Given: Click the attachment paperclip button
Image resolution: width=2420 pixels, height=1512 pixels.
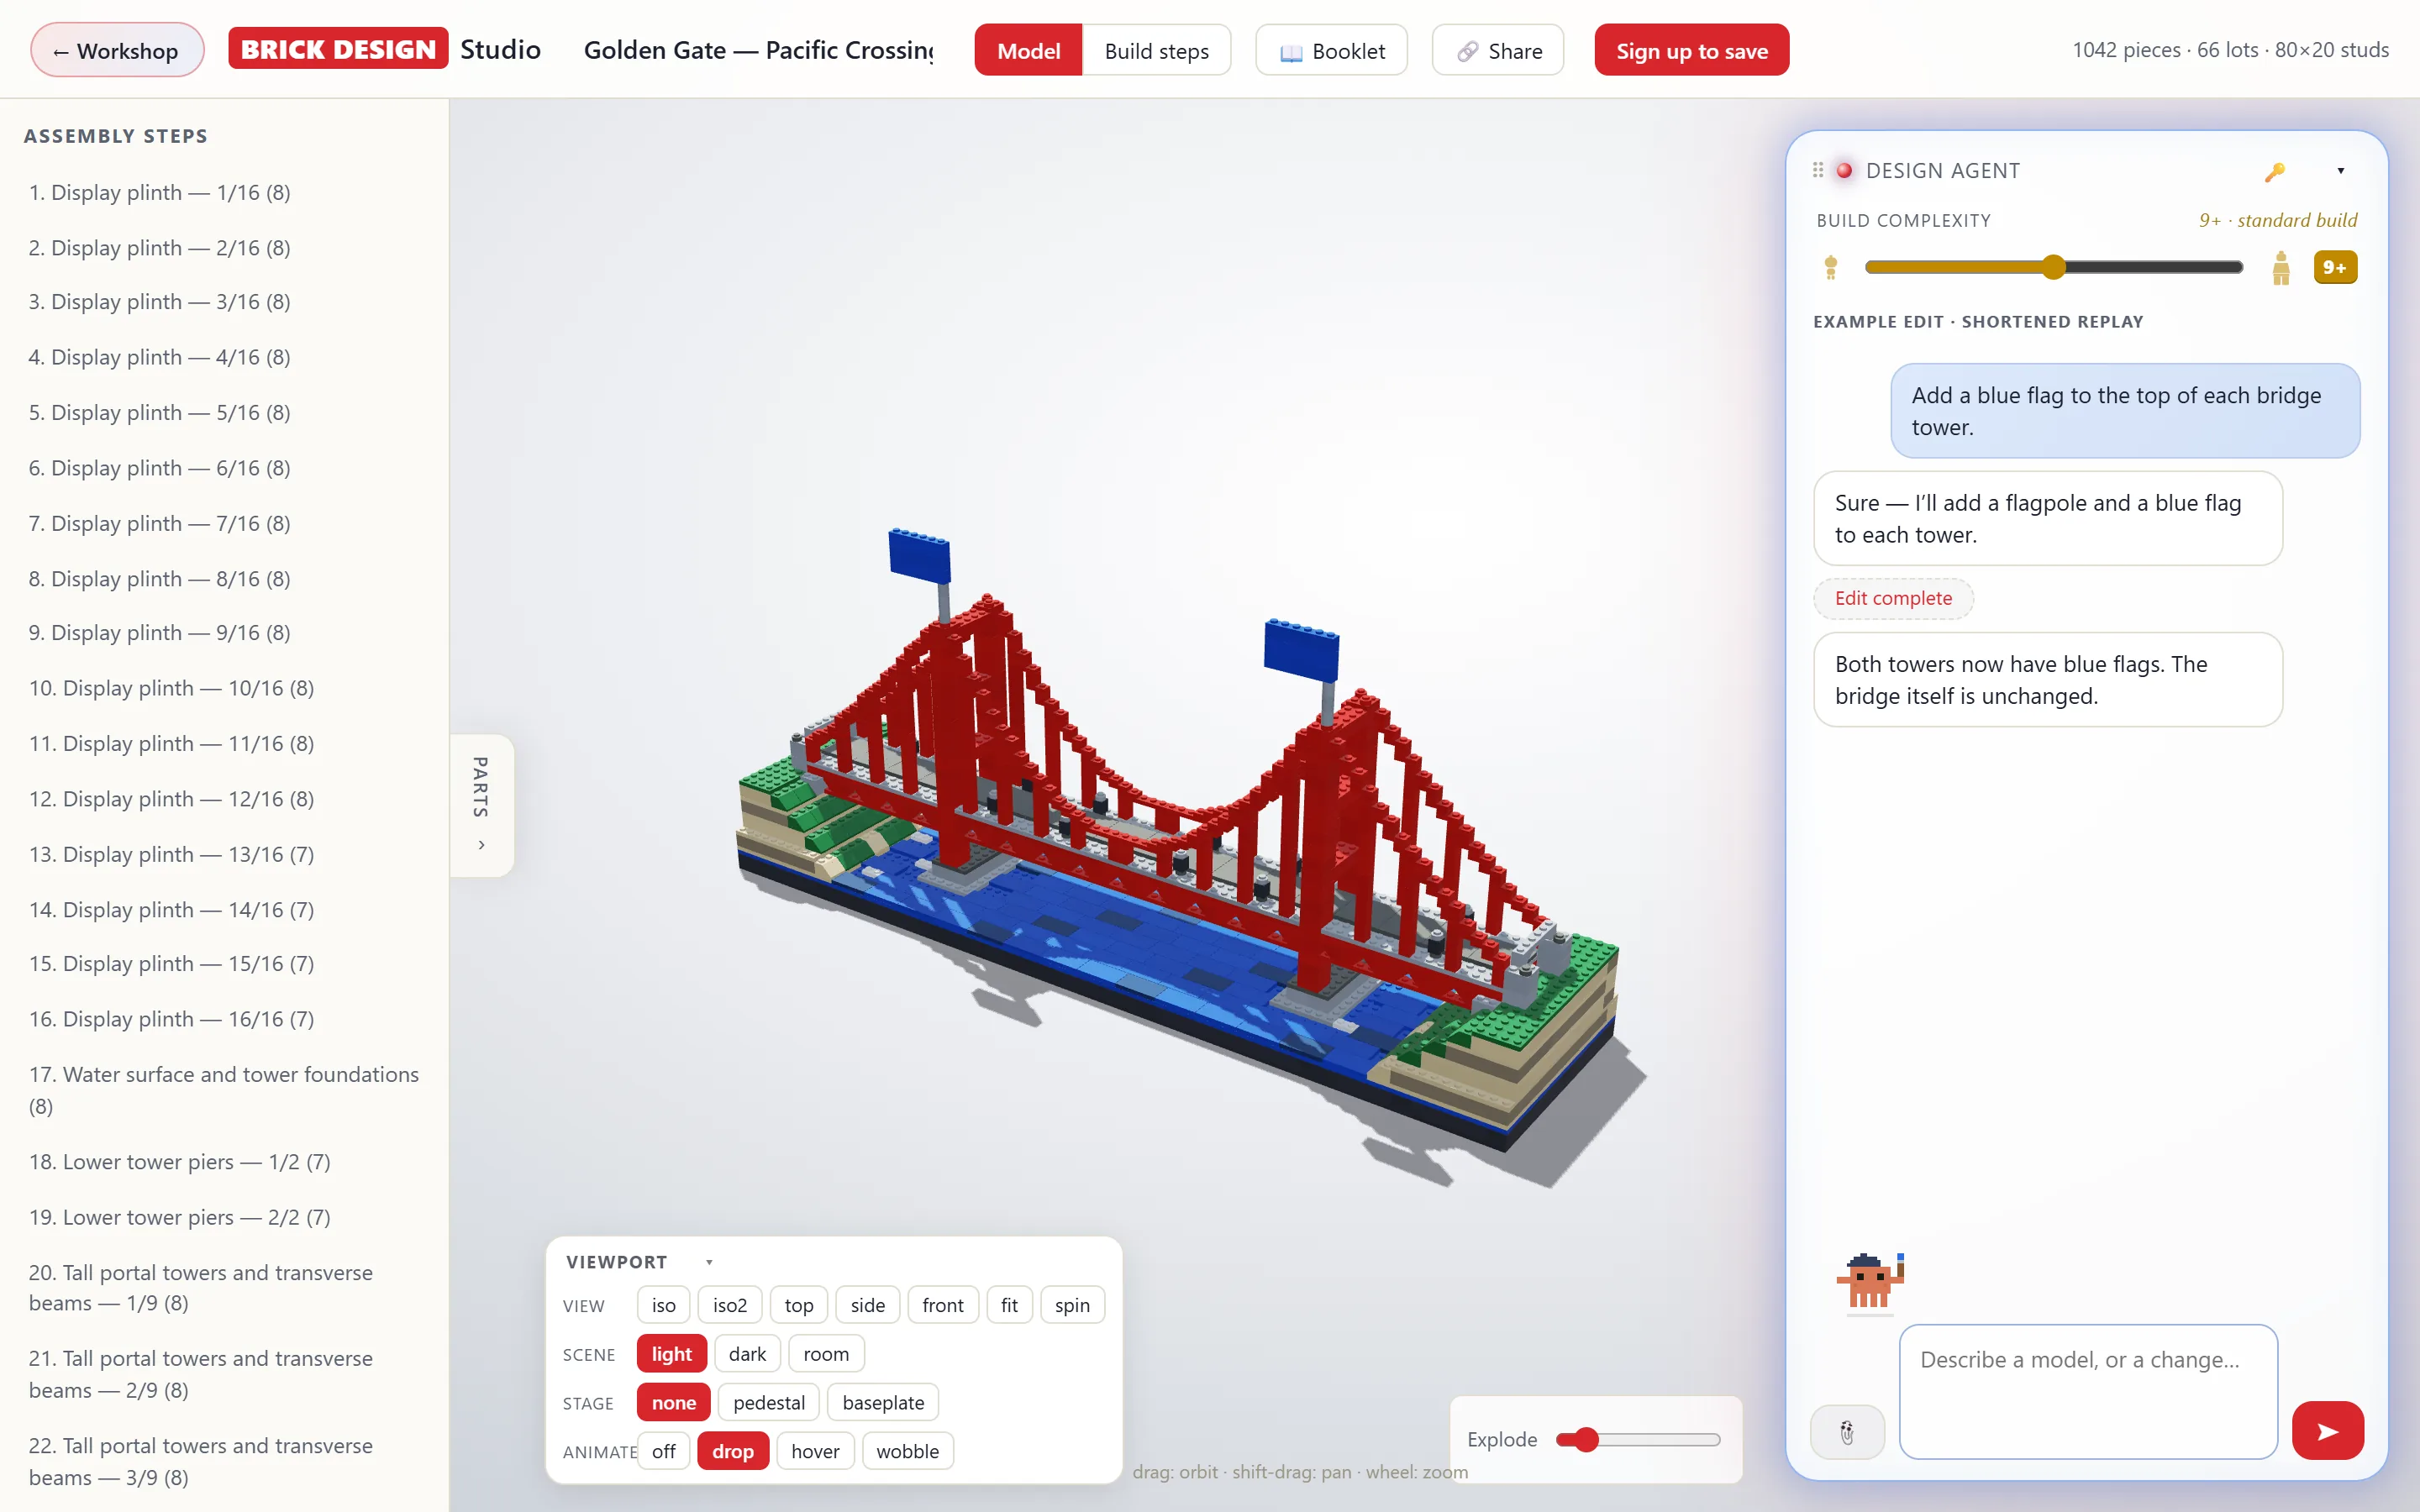Looking at the screenshot, I should (1847, 1432).
